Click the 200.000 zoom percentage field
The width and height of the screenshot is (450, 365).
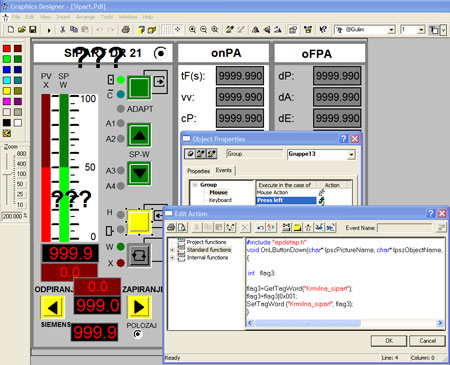click(13, 216)
